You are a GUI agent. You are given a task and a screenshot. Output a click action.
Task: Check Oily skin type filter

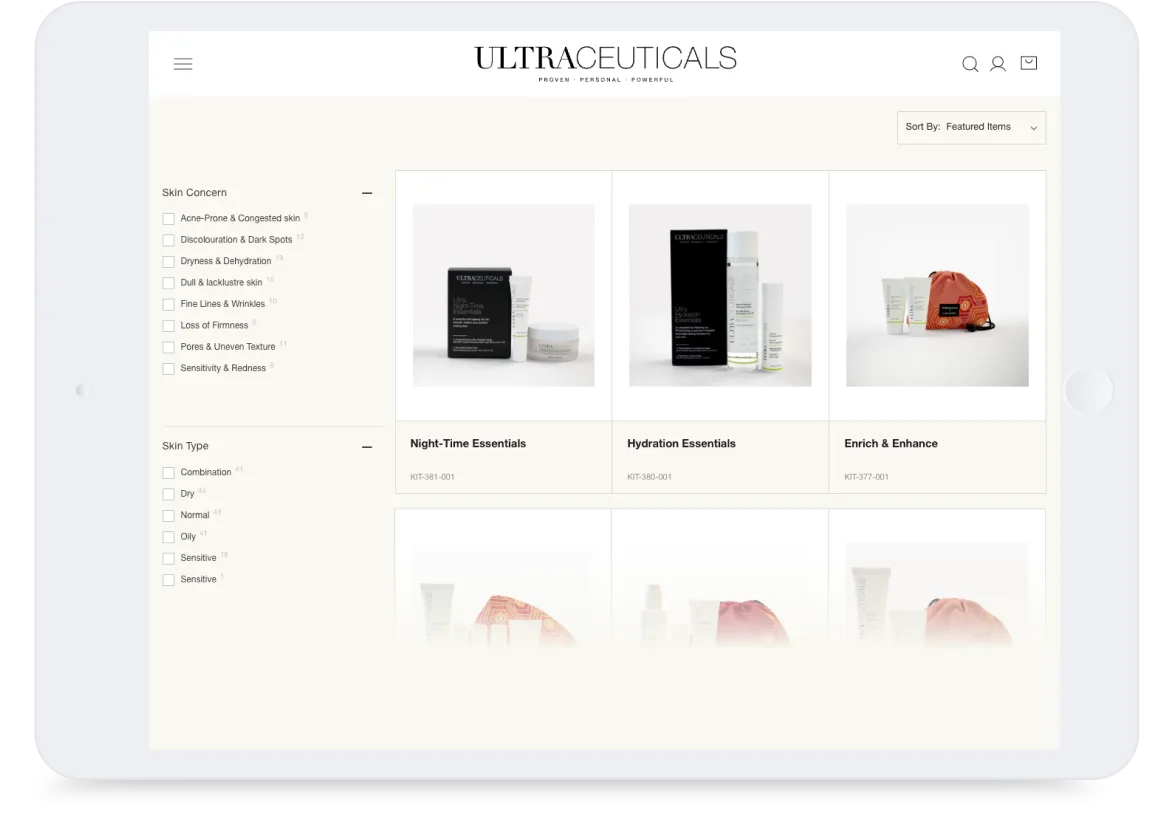[x=169, y=537]
